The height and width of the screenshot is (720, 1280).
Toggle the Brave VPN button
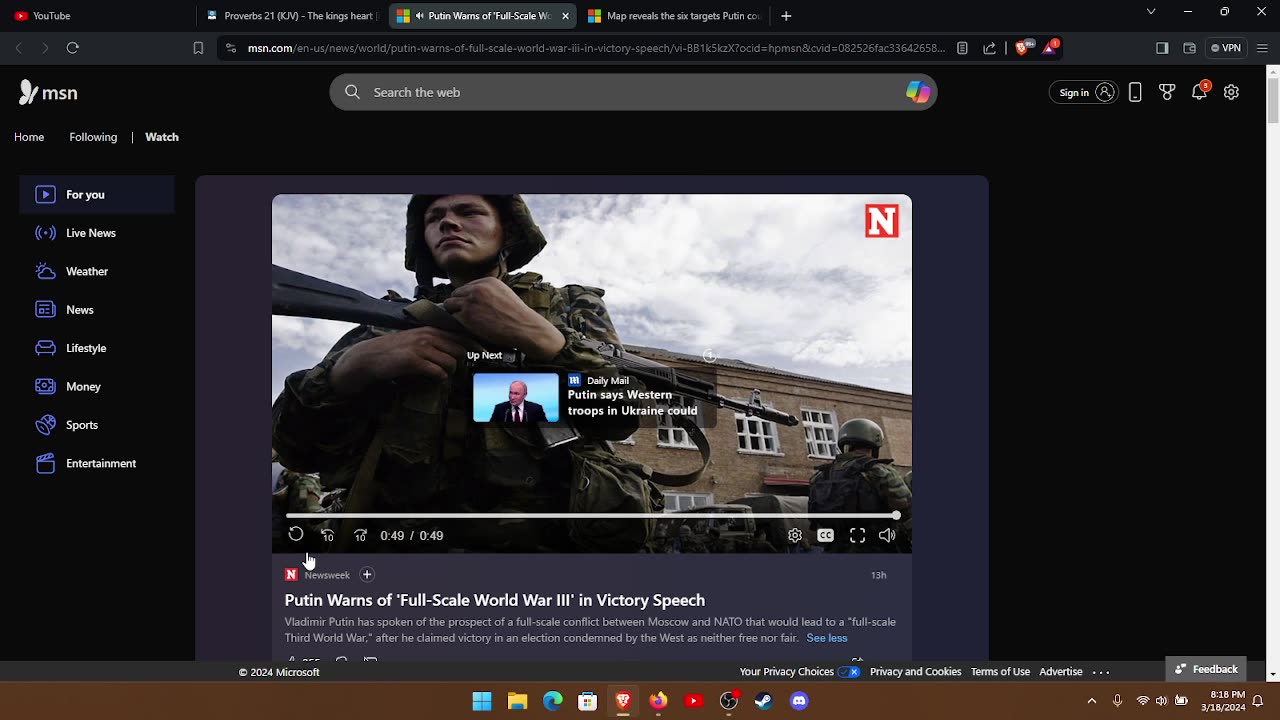tap(1225, 48)
